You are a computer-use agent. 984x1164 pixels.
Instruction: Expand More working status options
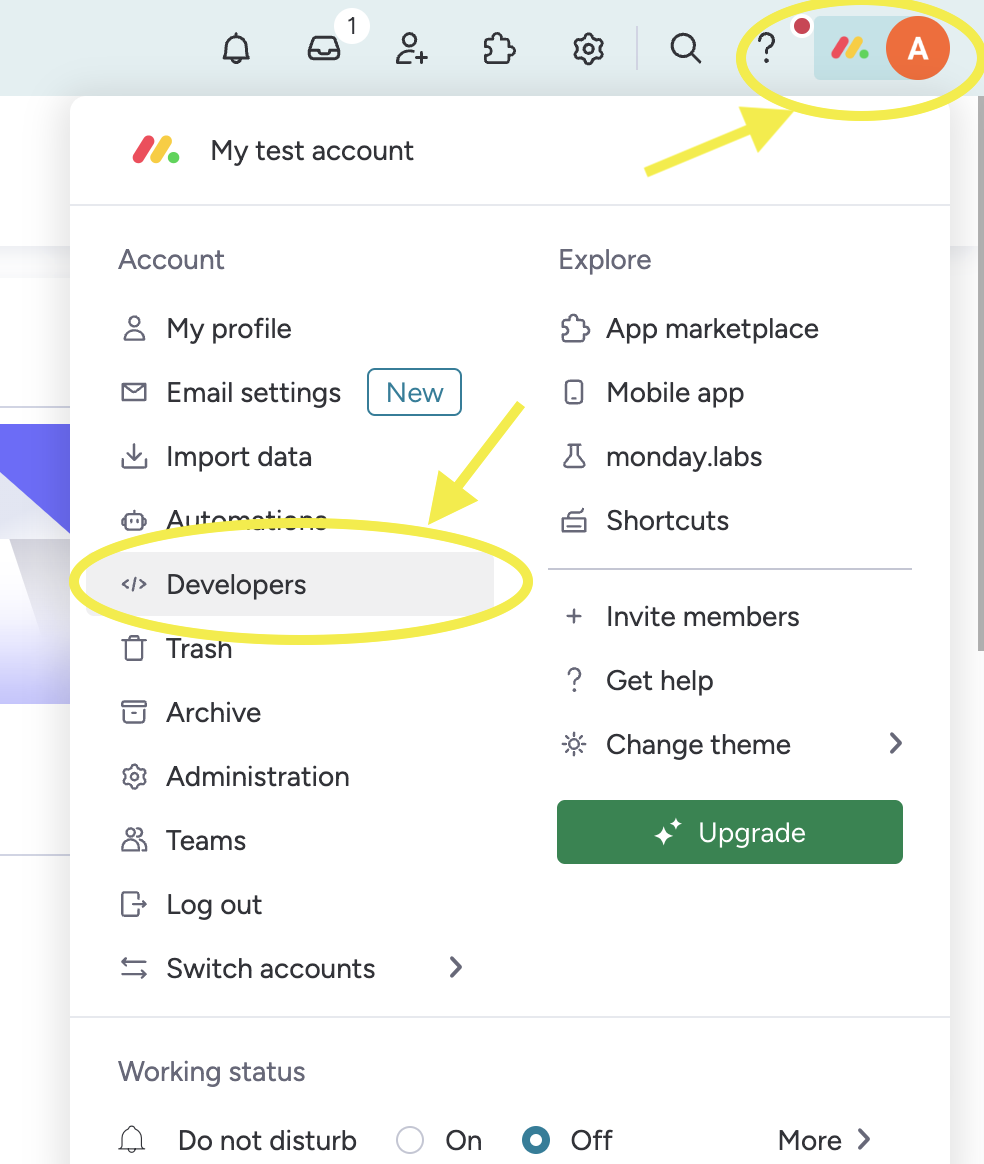pyautogui.click(x=824, y=1140)
